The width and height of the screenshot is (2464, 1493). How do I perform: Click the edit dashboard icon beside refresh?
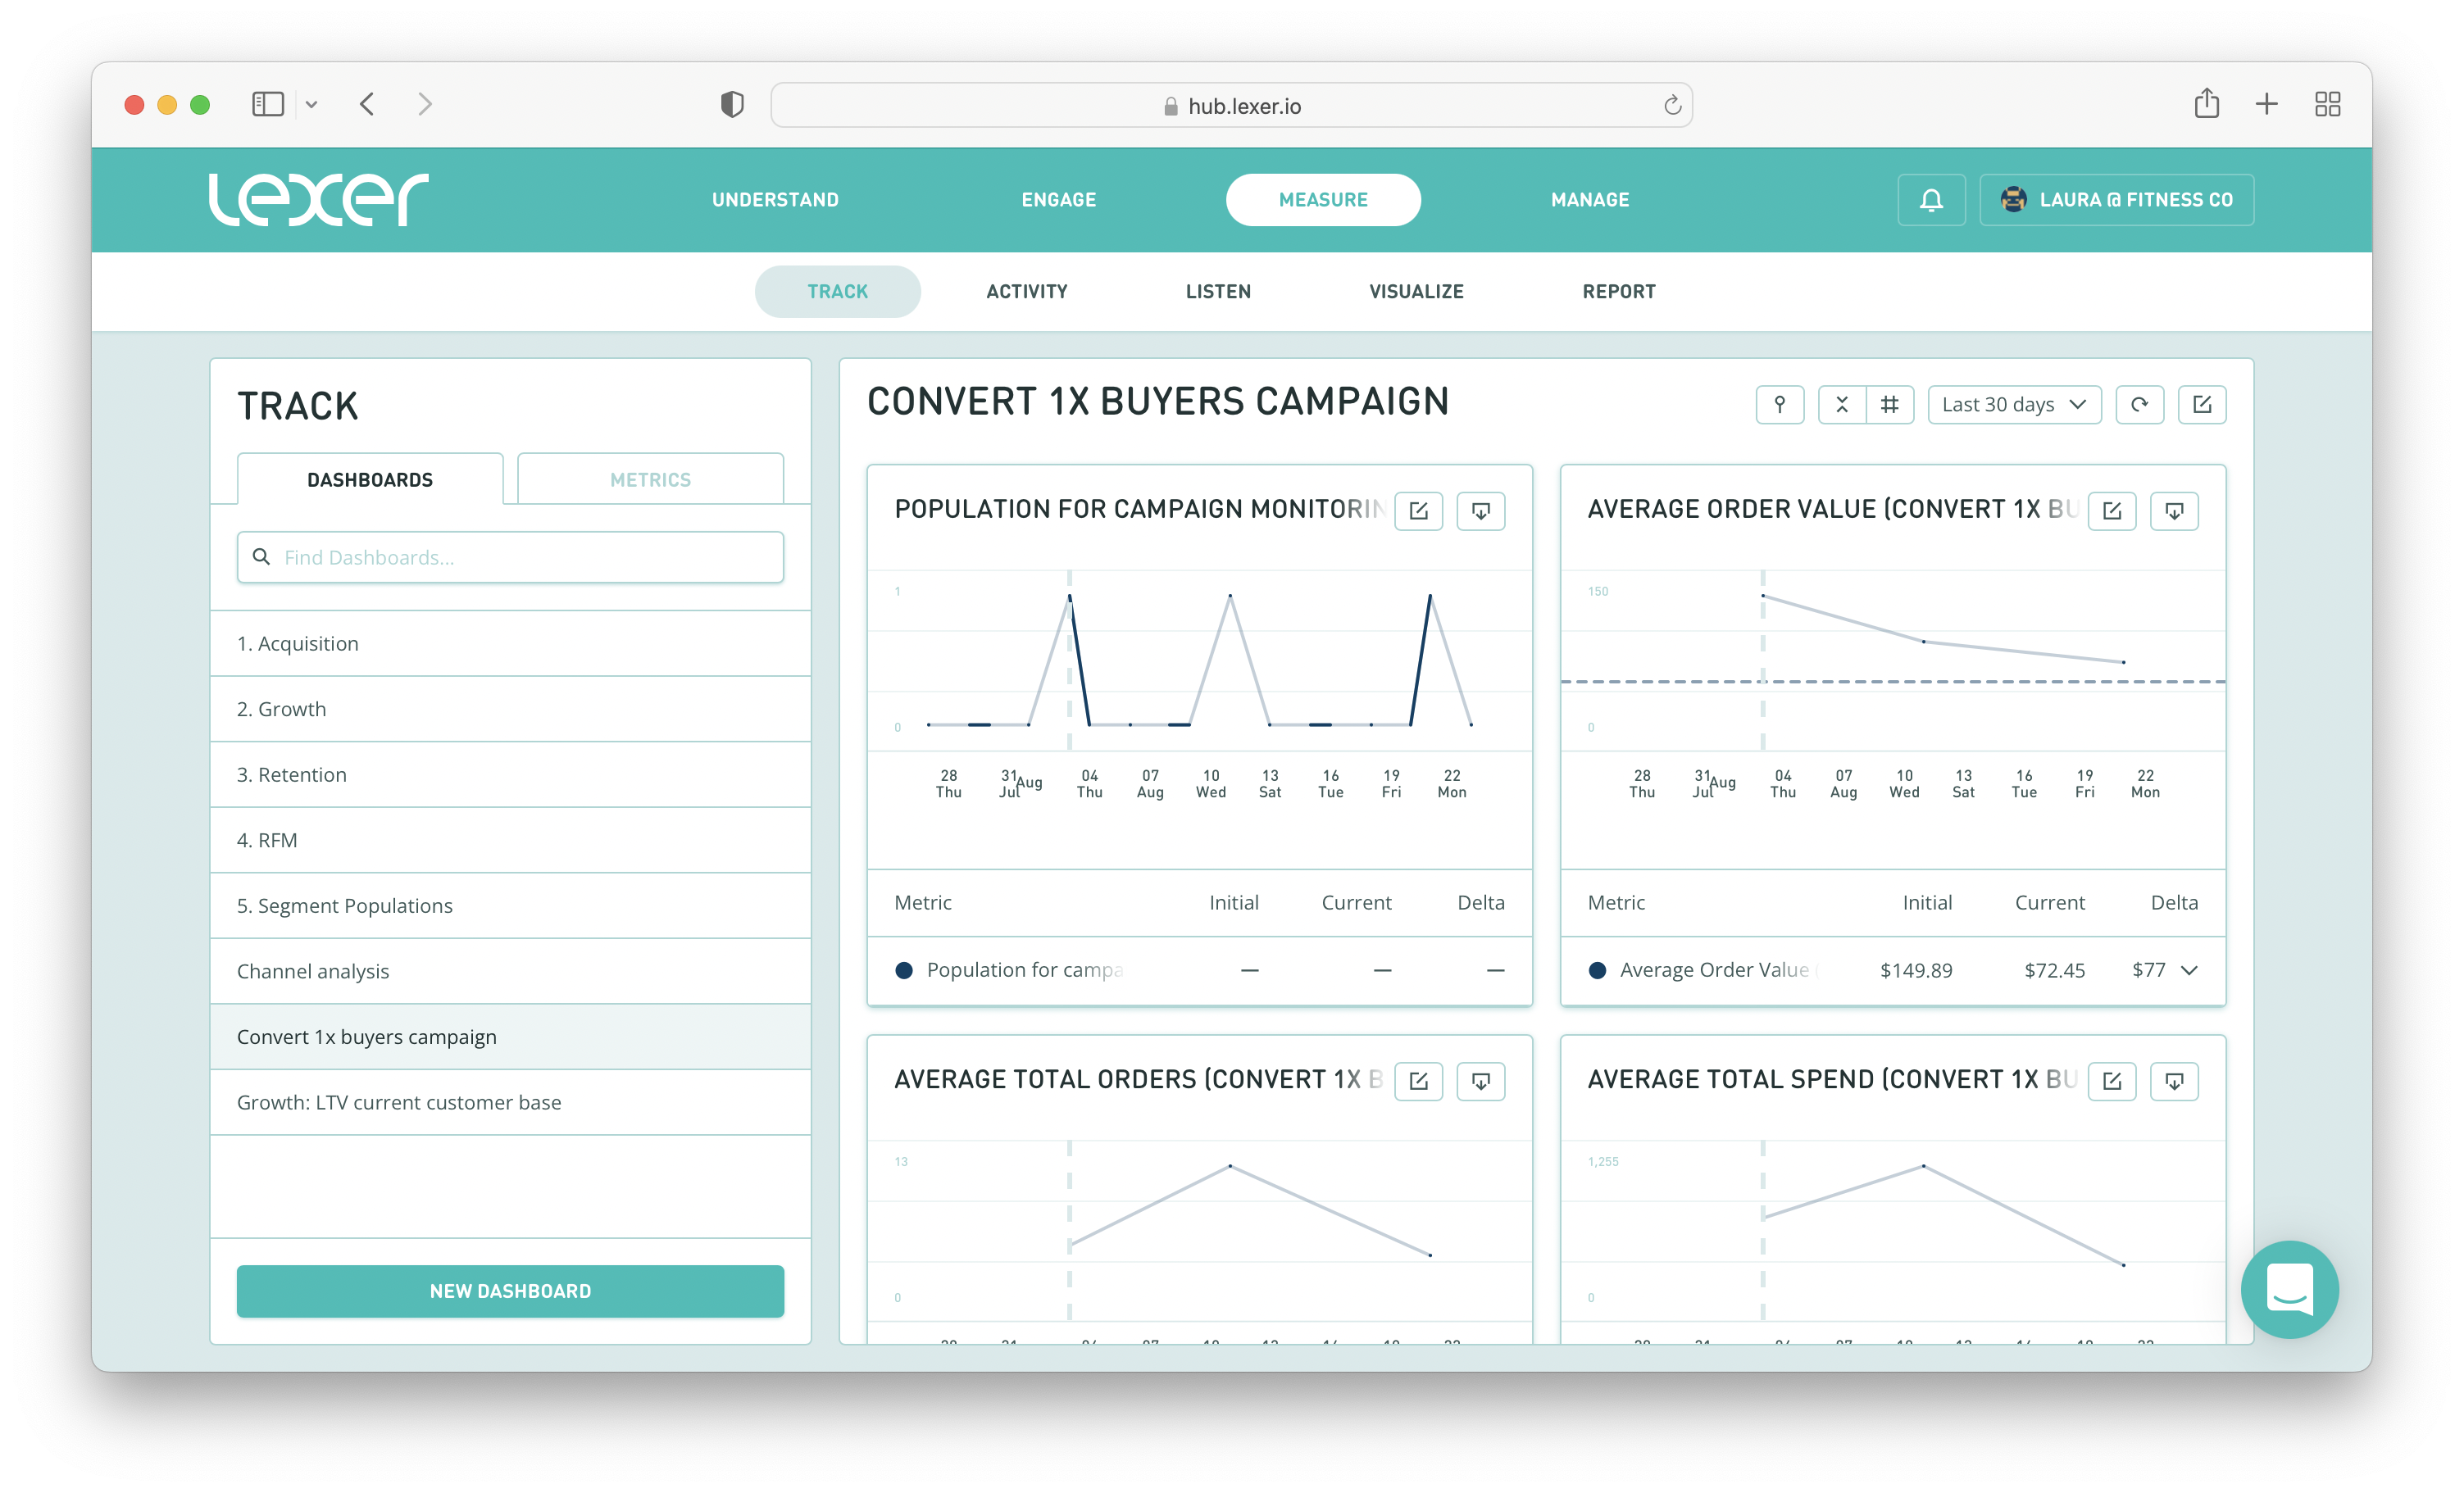coord(2201,405)
